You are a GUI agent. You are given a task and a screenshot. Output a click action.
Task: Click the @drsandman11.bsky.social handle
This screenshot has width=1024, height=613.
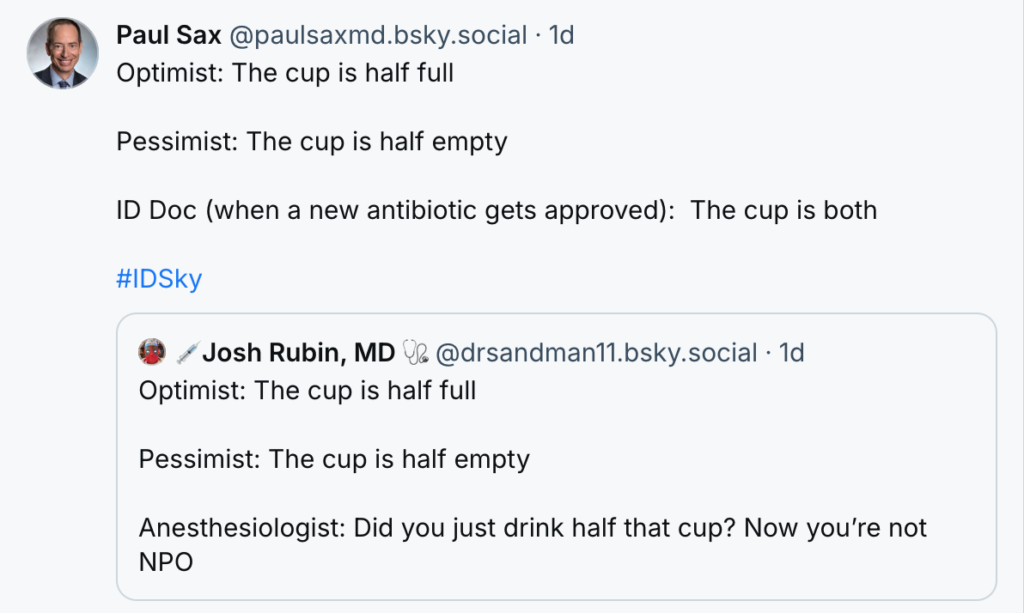pyautogui.click(x=596, y=352)
